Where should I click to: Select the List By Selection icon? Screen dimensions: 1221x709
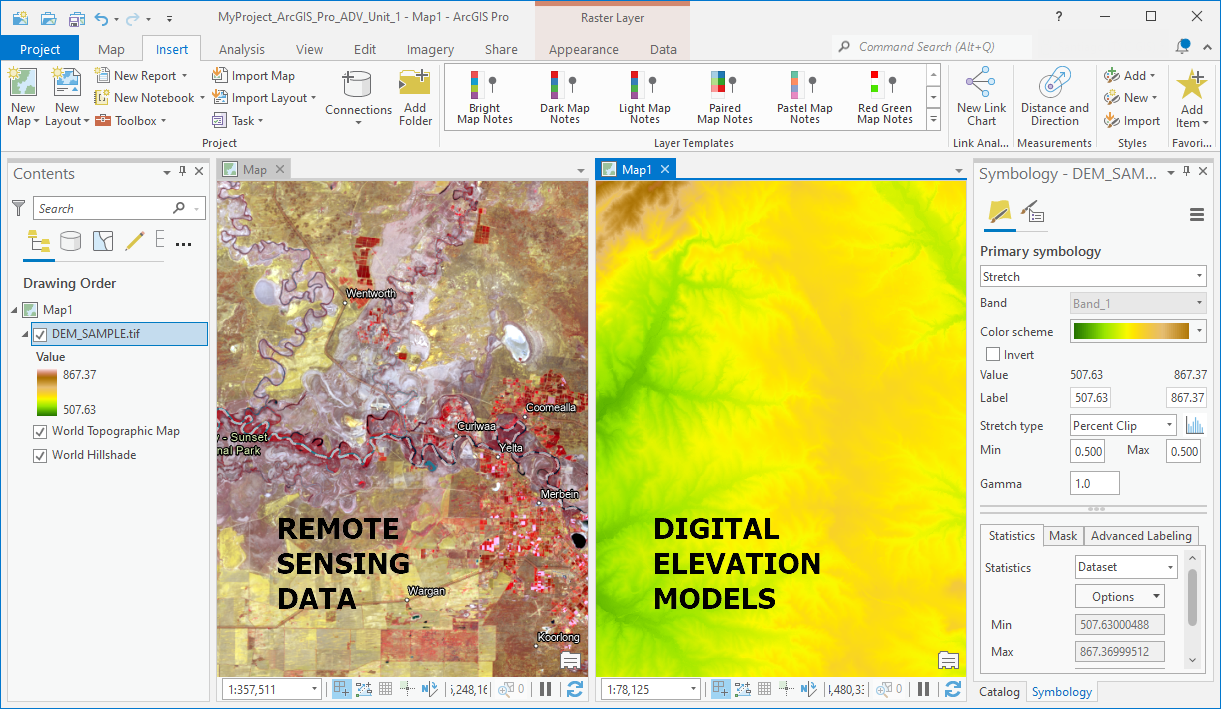pos(103,241)
